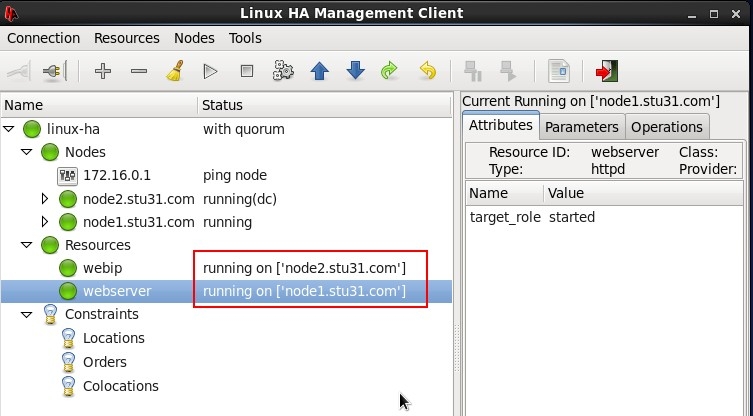753x416 pixels.
Task: Open the Nodes menu
Action: tap(194, 38)
